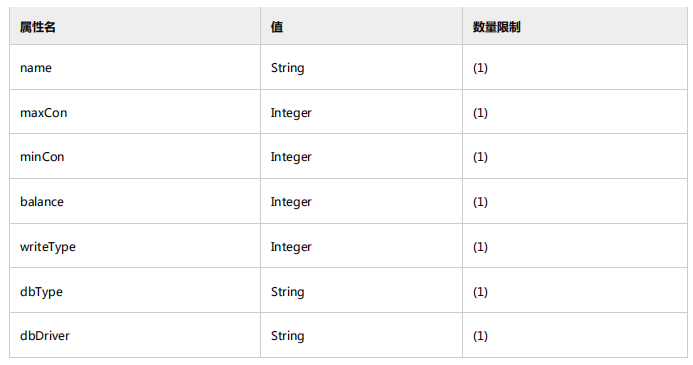Click Integer value in writeType row
693x365 pixels.
291,247
